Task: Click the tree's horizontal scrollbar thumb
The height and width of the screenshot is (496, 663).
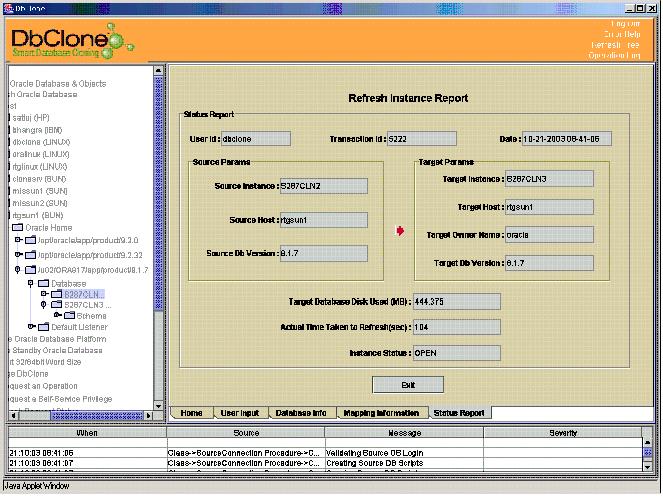Action: [x=97, y=416]
